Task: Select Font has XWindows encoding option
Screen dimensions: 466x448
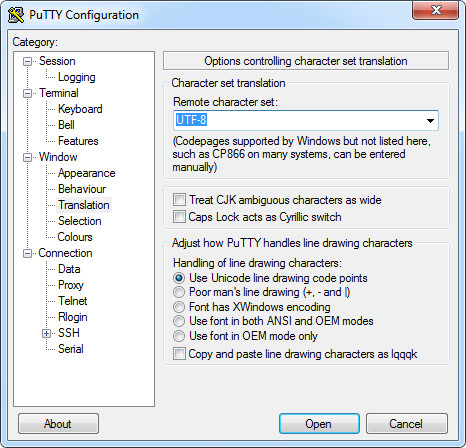Action: click(179, 307)
